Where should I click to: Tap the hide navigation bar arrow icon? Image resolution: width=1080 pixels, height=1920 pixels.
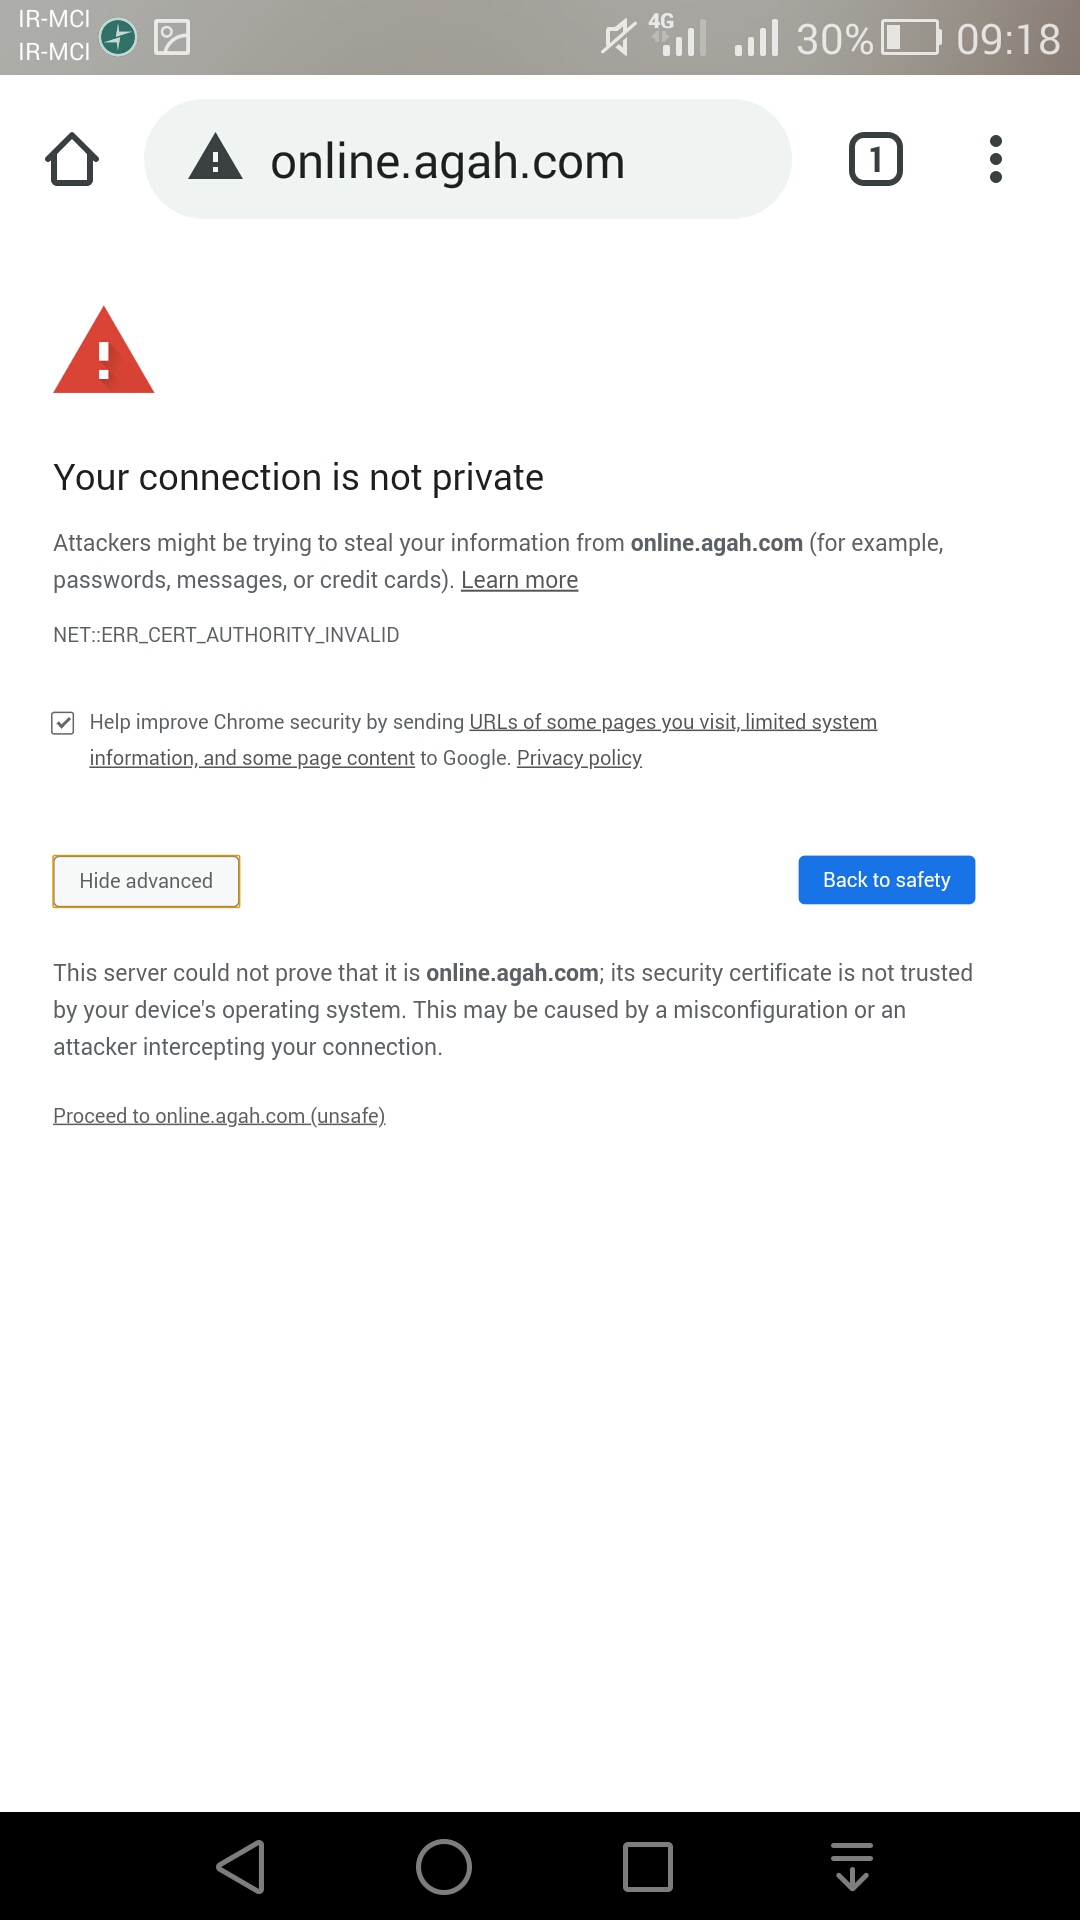tap(851, 1866)
